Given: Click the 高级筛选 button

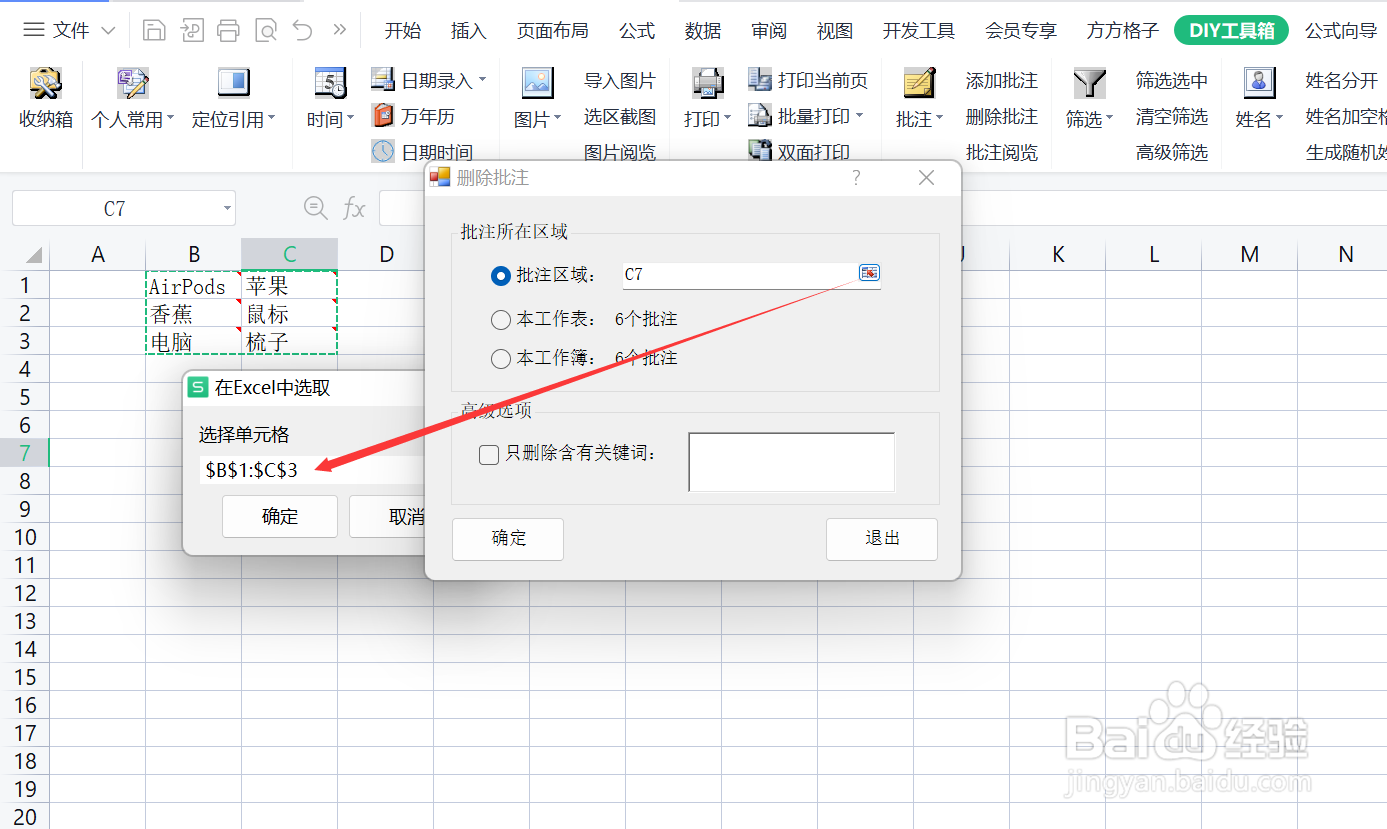Looking at the screenshot, I should point(1172,152).
